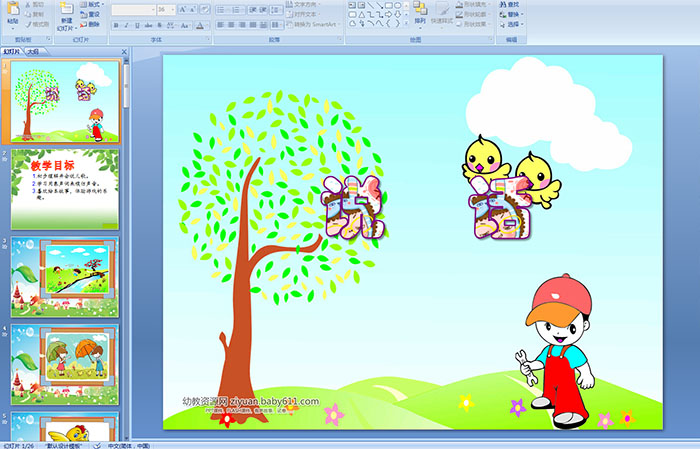The height and width of the screenshot is (449, 700).
Task: Select the Format Painter (格式刷) brush
Action: (x=37, y=24)
